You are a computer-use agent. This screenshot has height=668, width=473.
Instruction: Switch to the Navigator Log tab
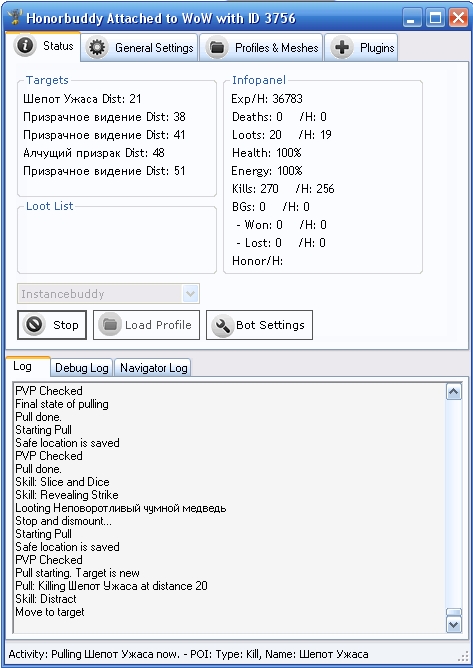pos(153,368)
